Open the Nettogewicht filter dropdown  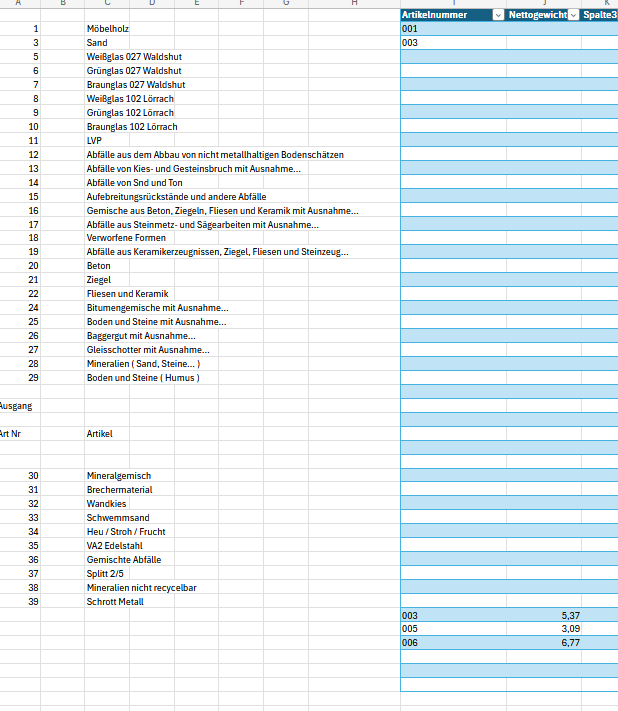(x=574, y=15)
